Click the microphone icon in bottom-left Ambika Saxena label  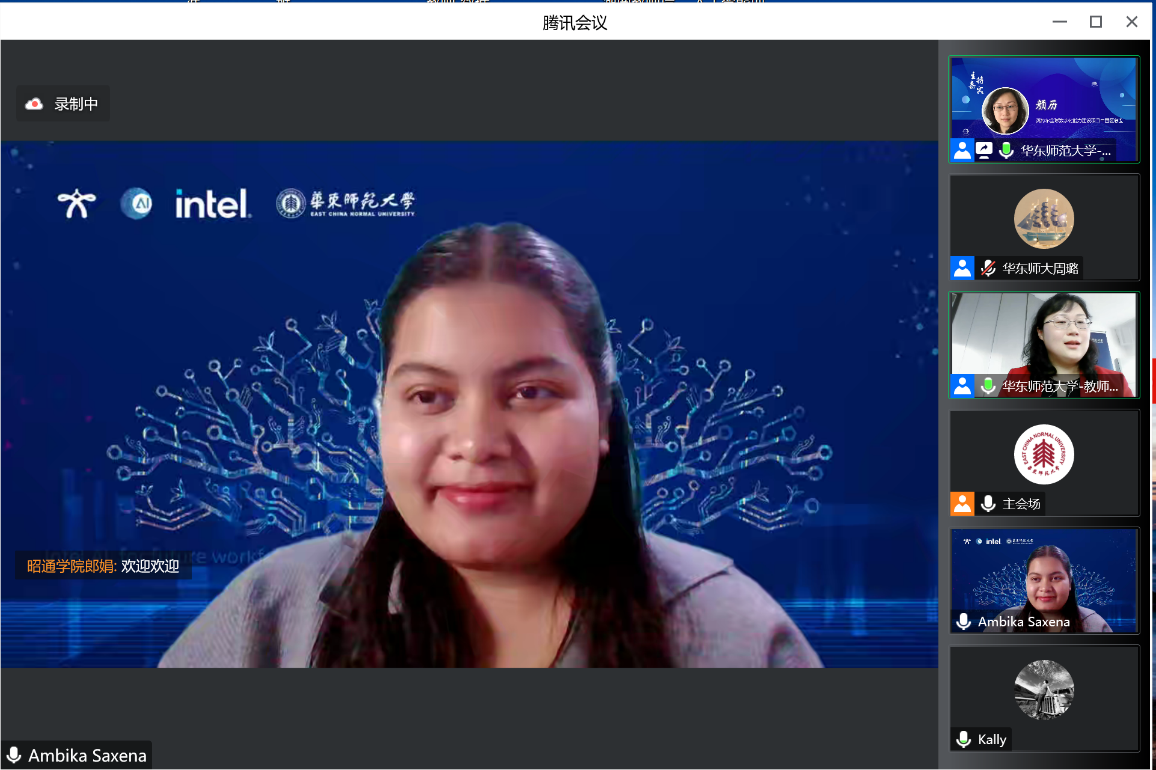point(14,755)
